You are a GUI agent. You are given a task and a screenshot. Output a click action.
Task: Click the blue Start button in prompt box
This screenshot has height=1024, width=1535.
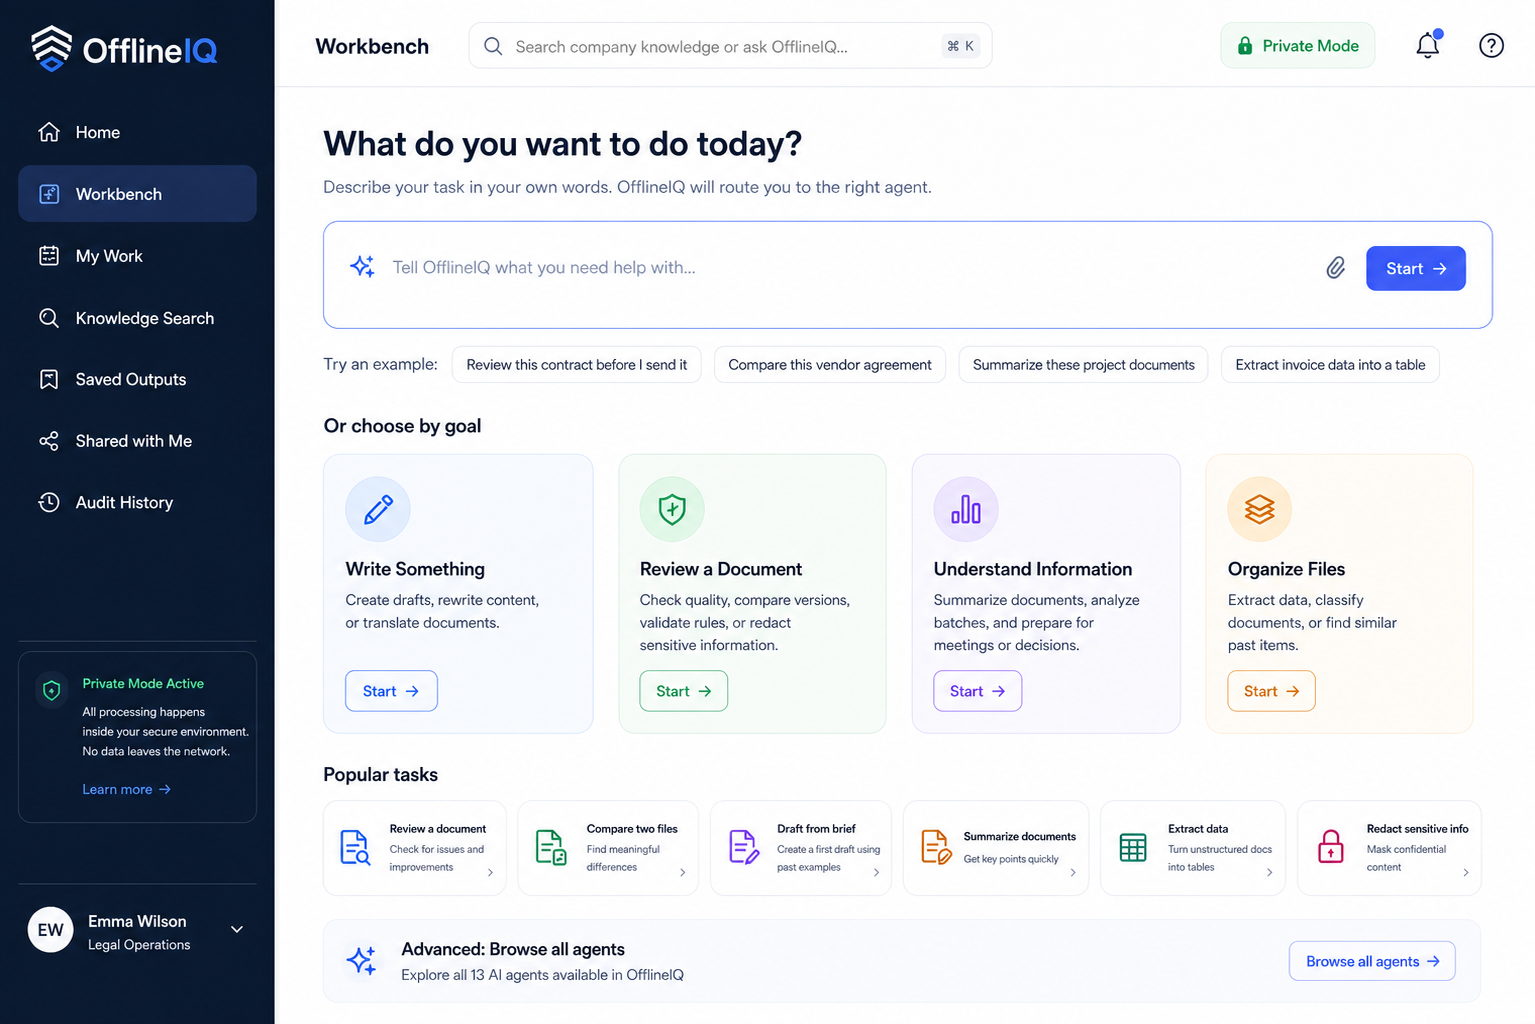(1416, 268)
